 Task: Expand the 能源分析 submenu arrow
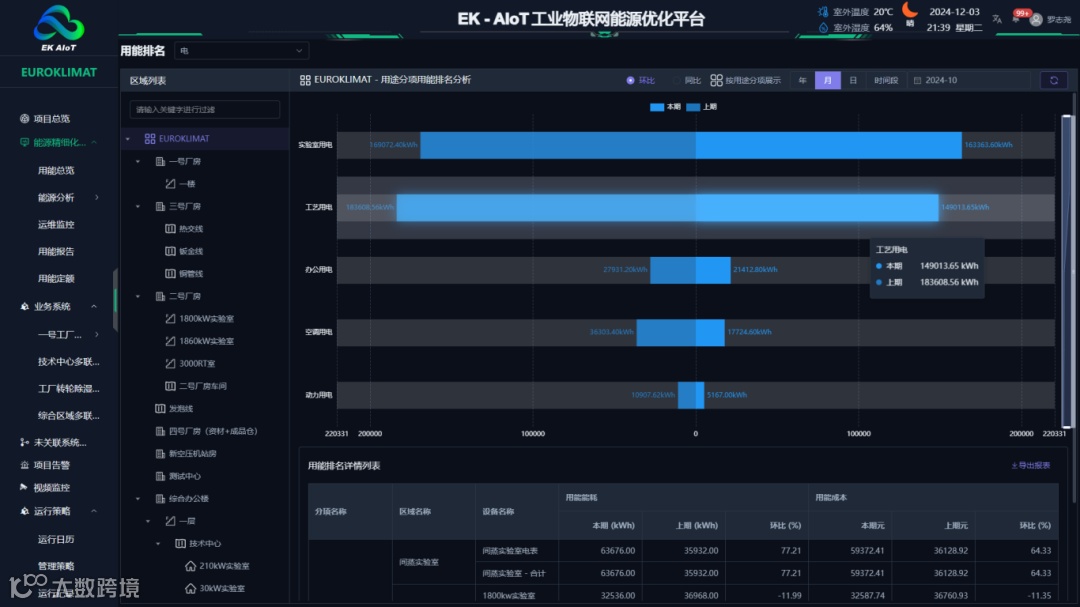click(96, 198)
